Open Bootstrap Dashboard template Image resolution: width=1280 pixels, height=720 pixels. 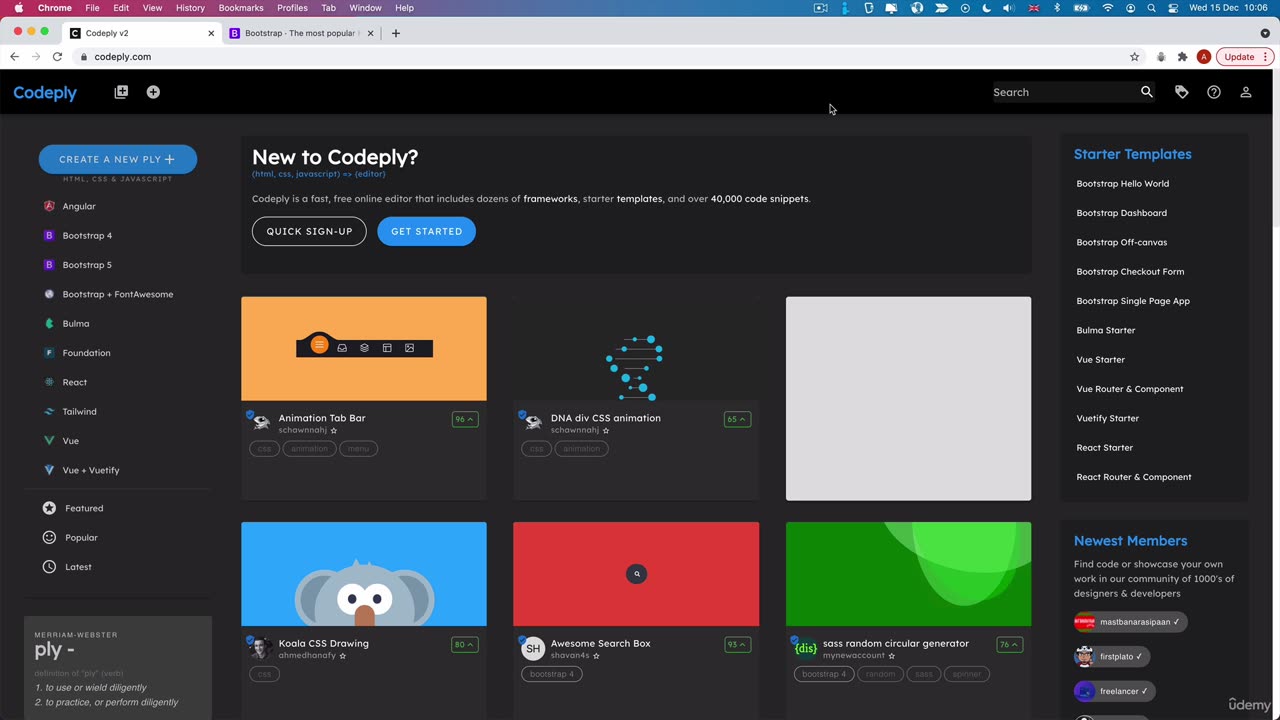(x=1121, y=213)
